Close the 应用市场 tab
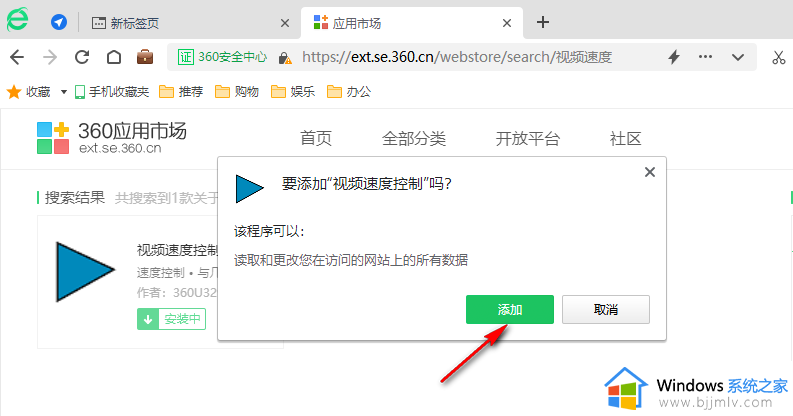 coord(507,23)
